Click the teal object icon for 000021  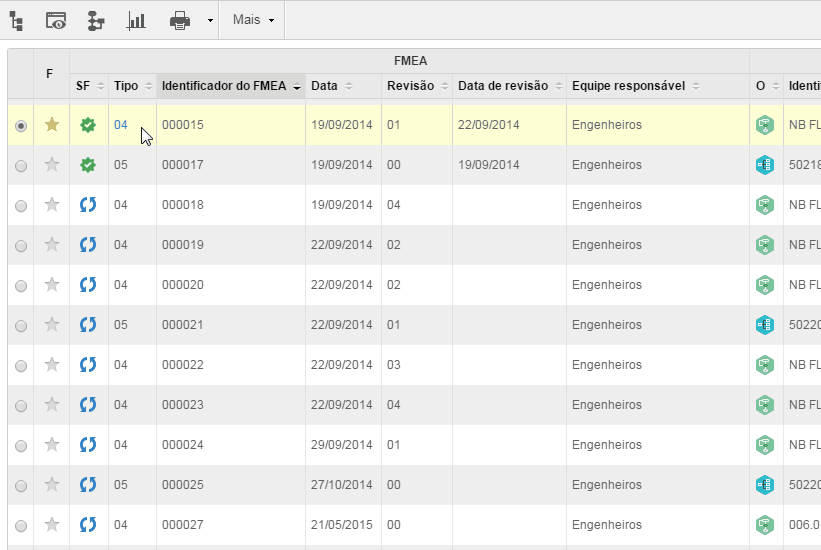[x=765, y=325]
